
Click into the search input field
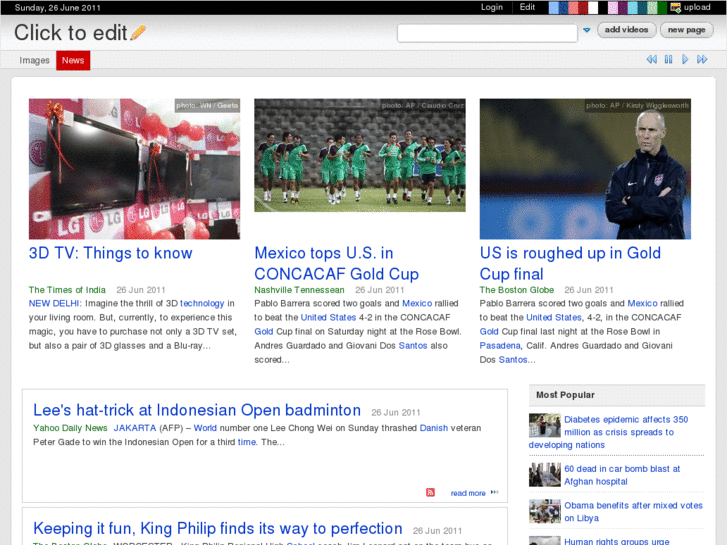click(x=487, y=33)
